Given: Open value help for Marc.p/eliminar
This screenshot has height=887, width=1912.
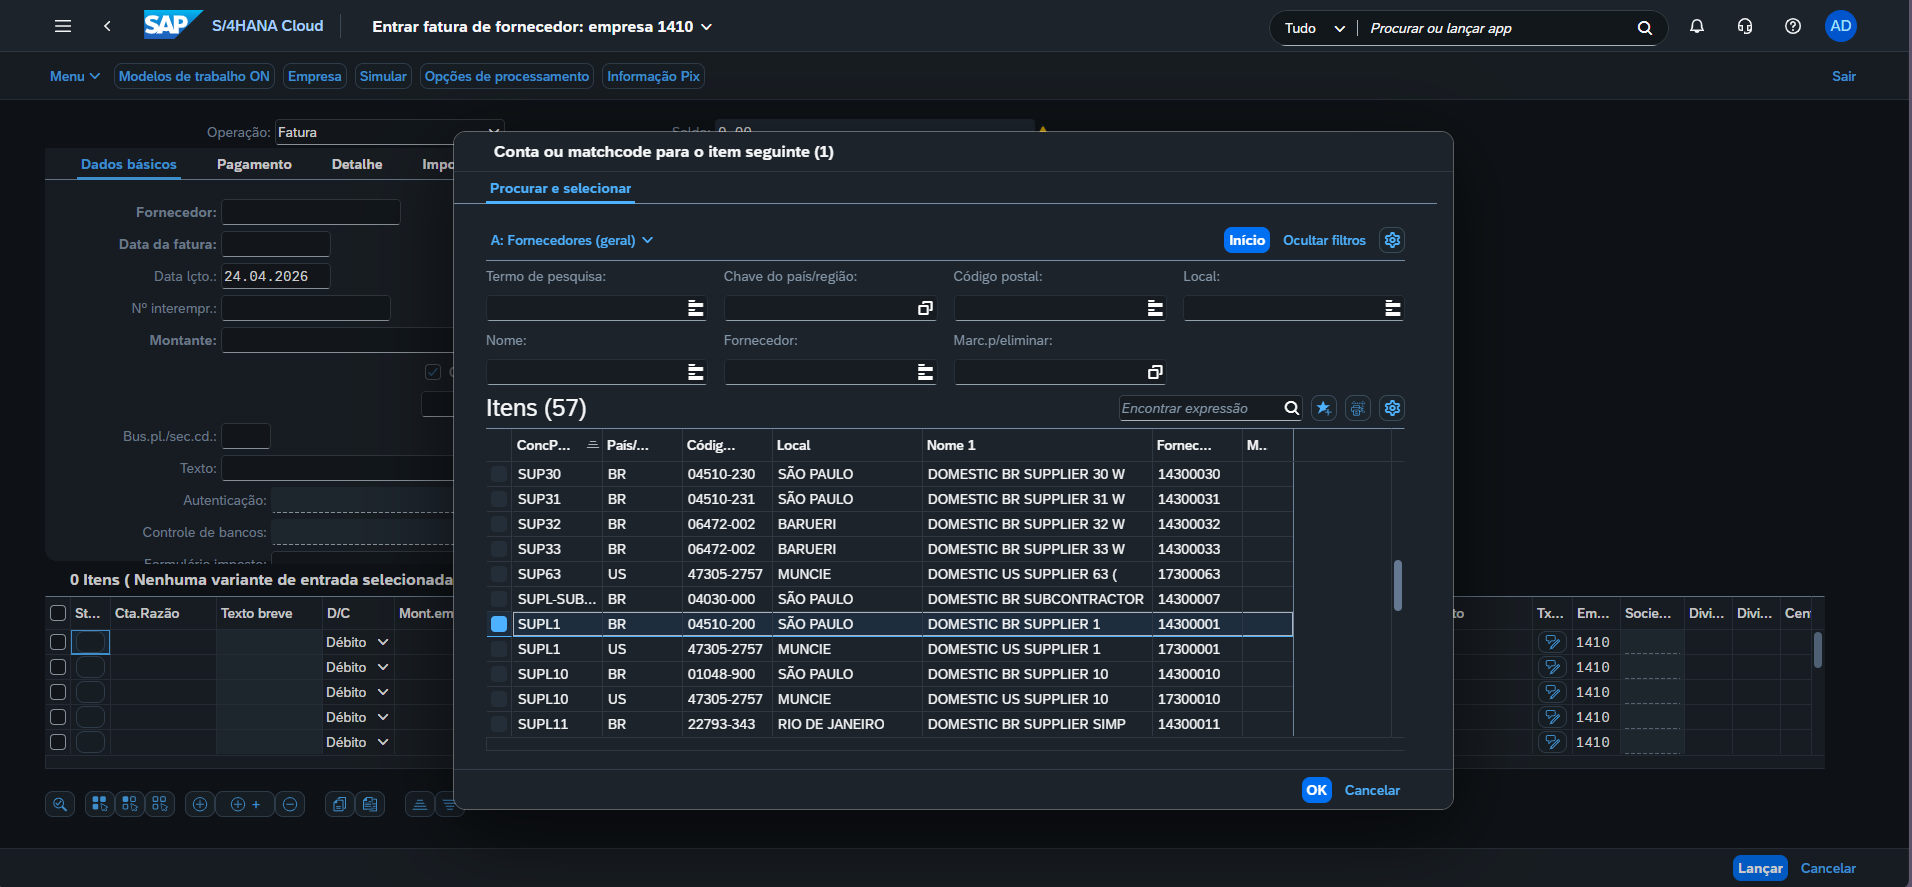Looking at the screenshot, I should [1155, 372].
